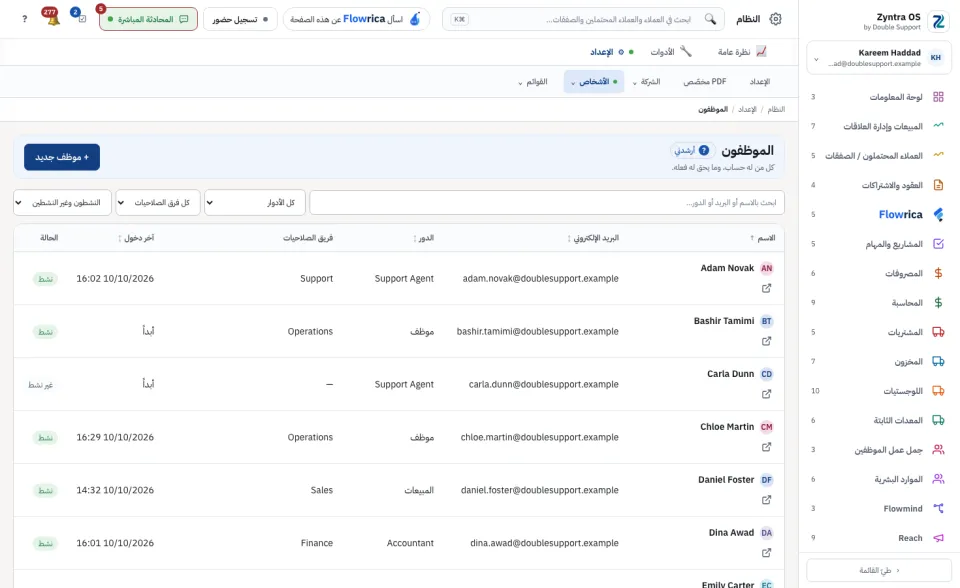
Task: Click the موظف جديد button
Action: click(x=62, y=157)
